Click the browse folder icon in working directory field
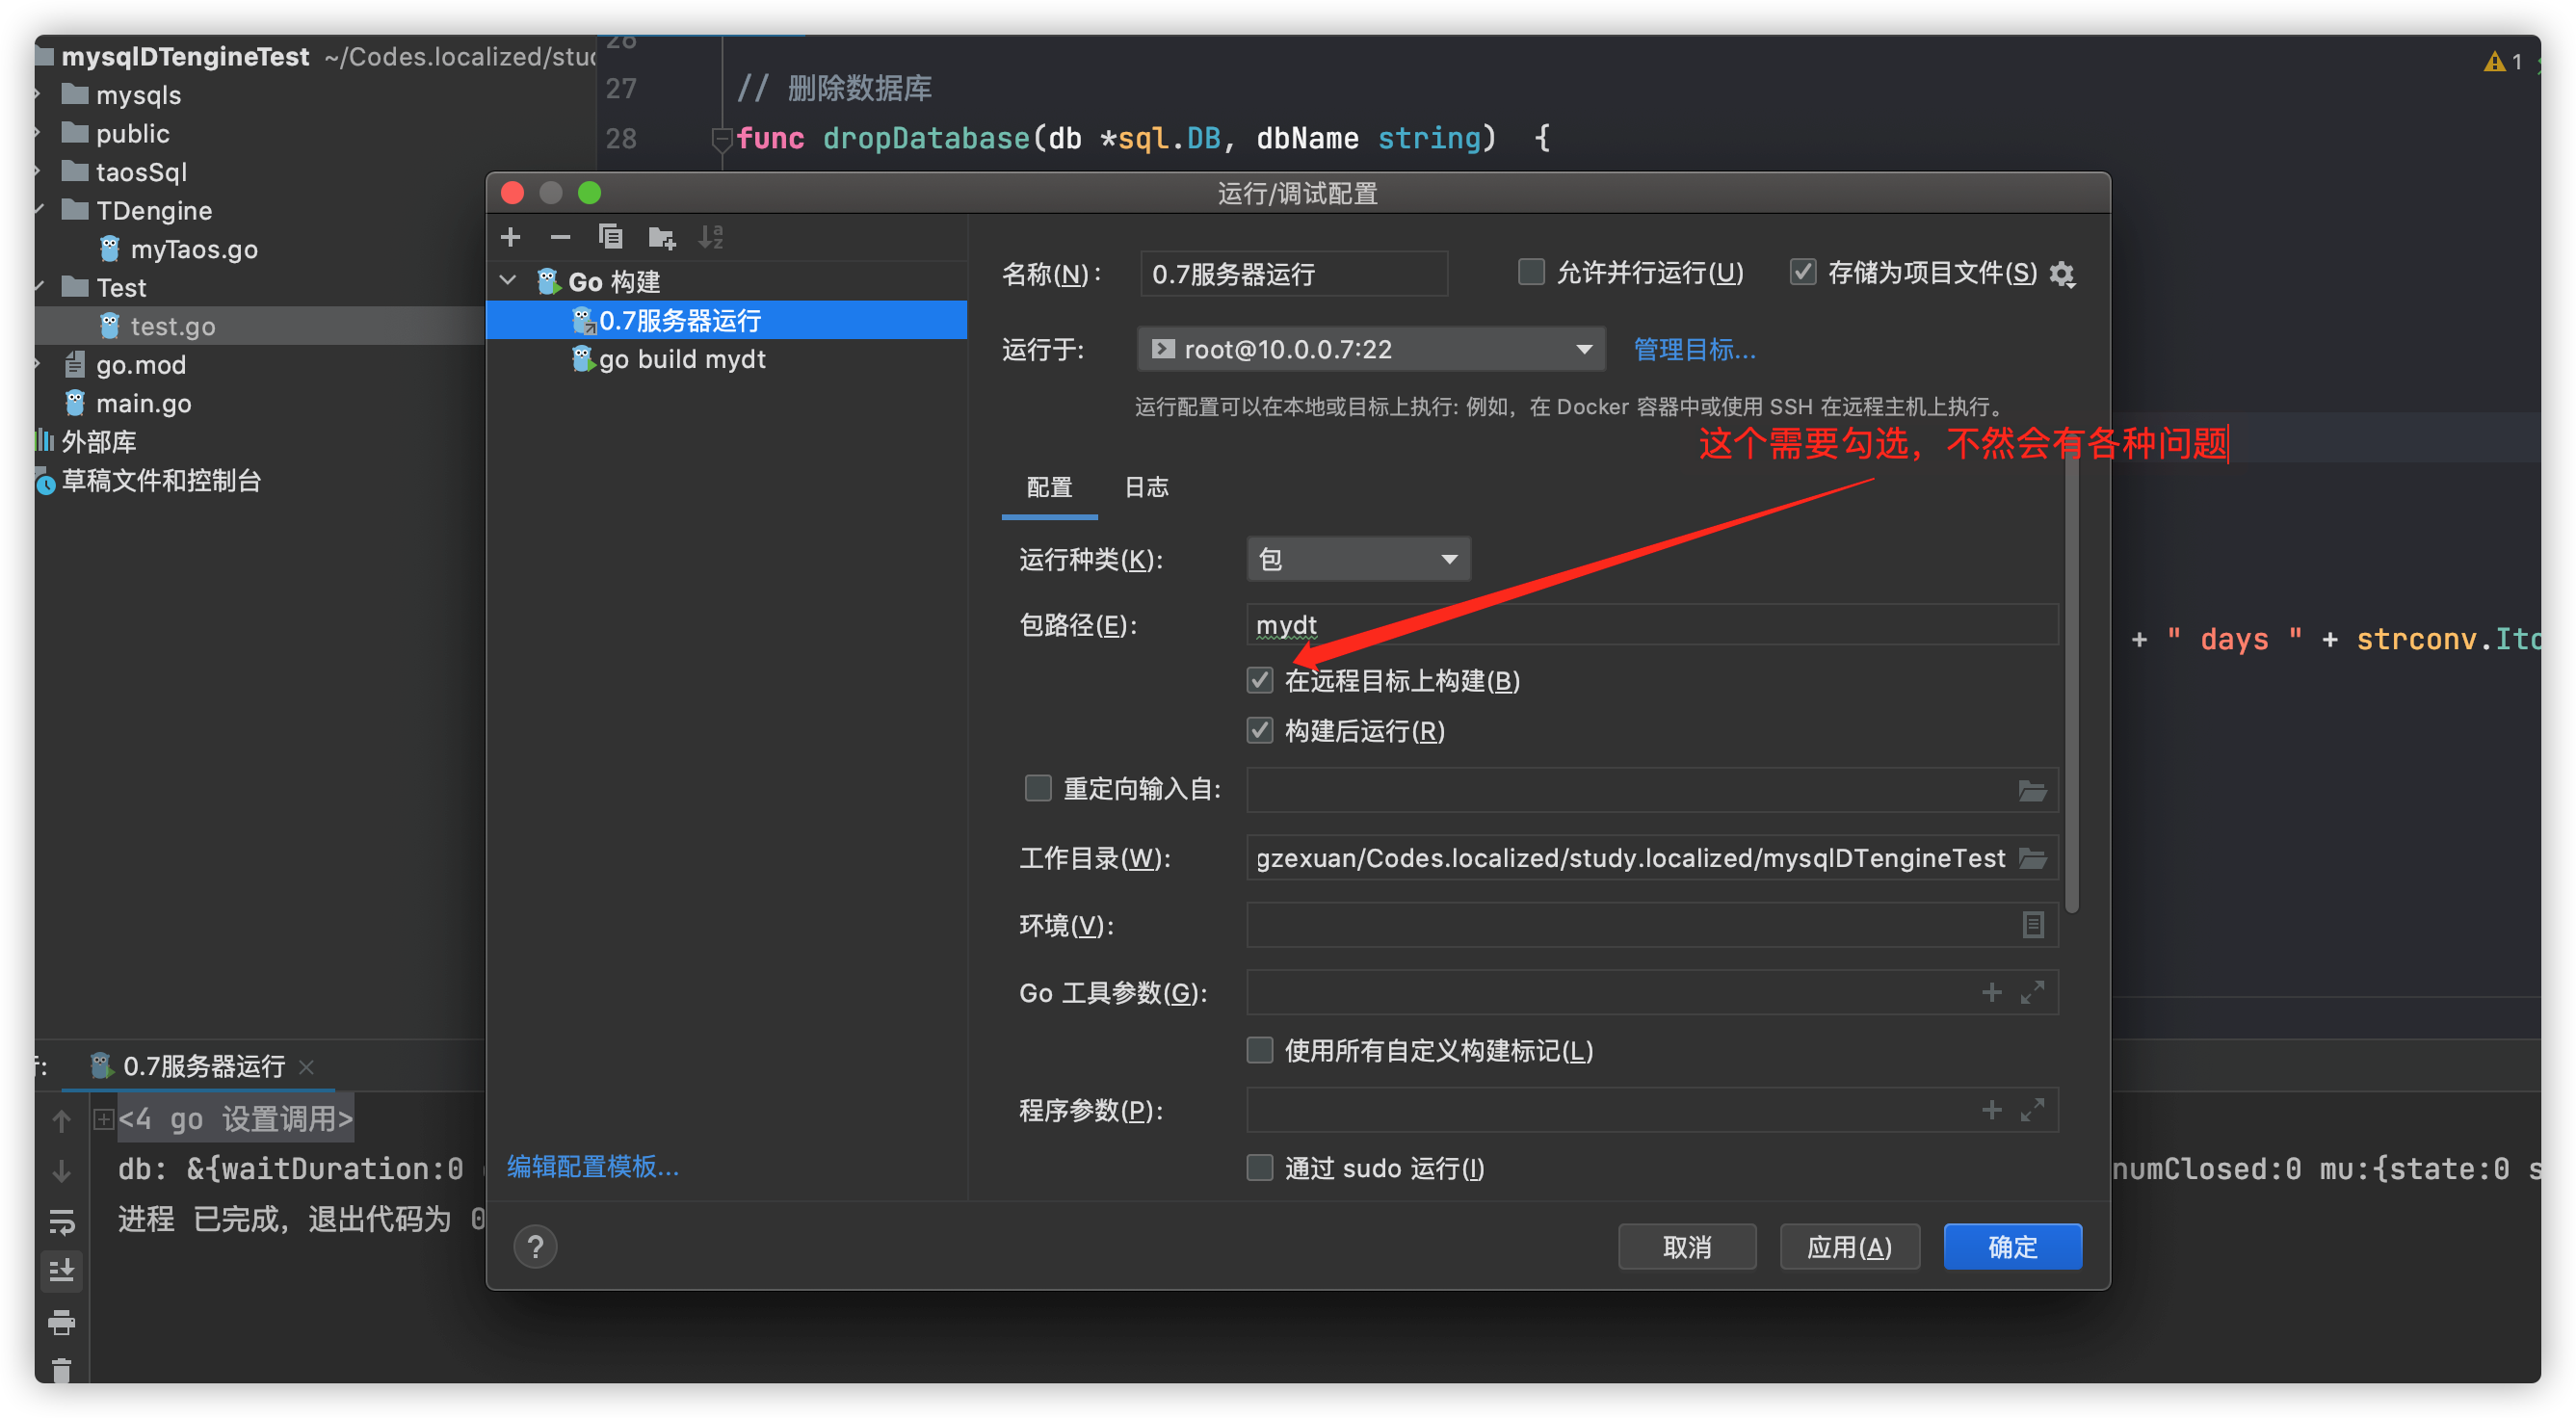 coord(2032,858)
